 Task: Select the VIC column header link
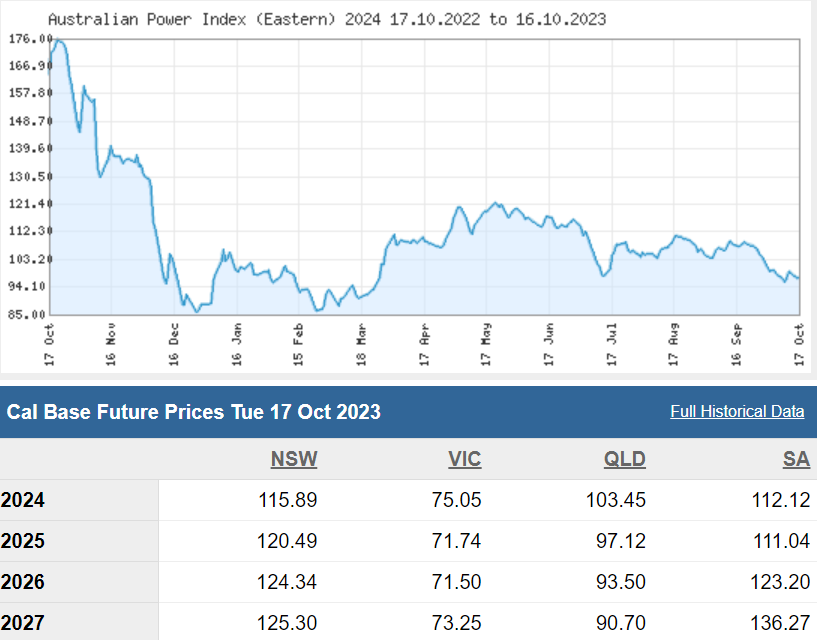[x=464, y=459]
